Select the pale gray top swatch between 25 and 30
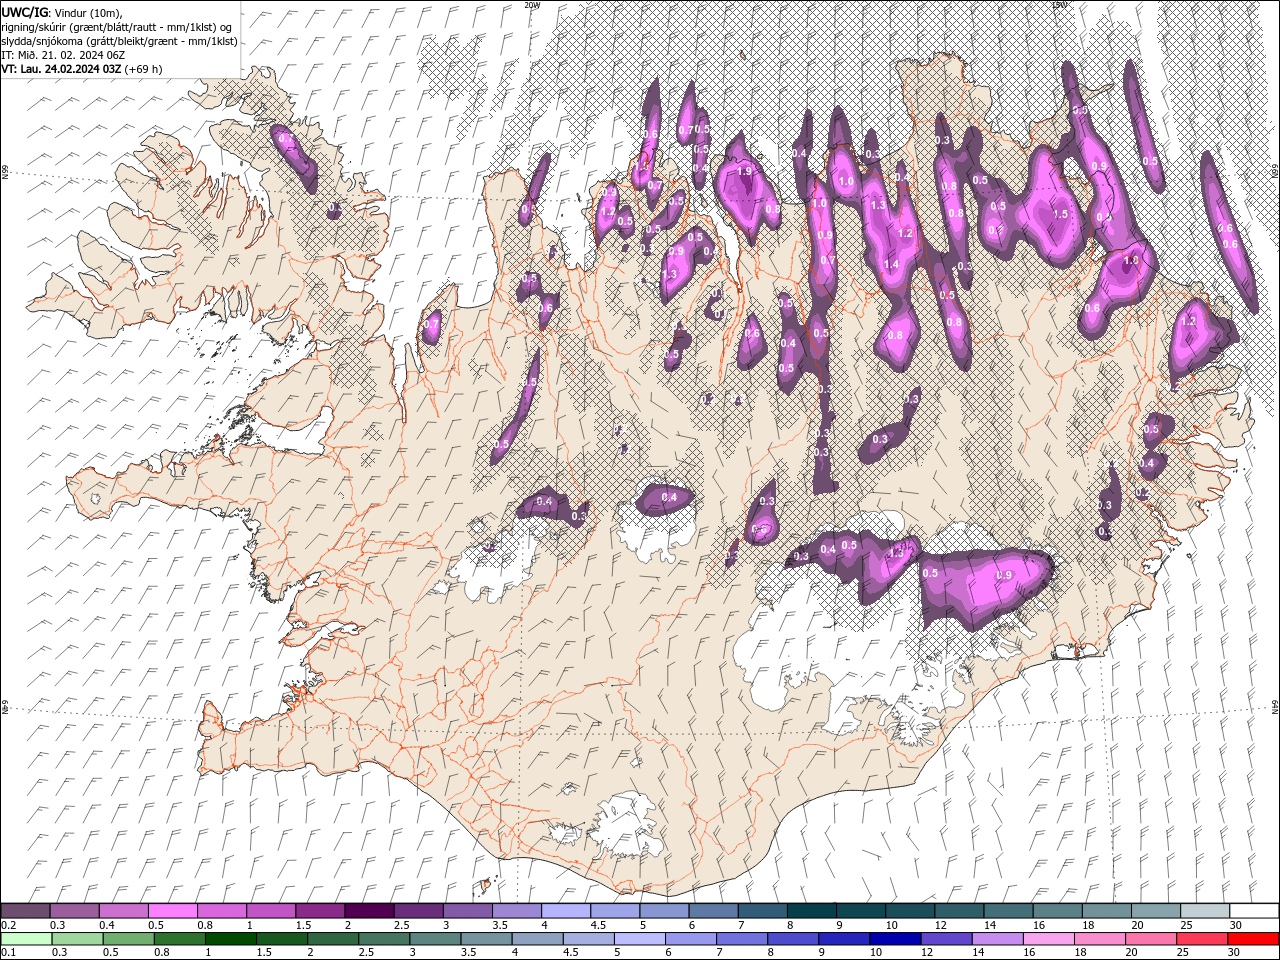Viewport: 1280px width, 960px height. (x=1205, y=911)
